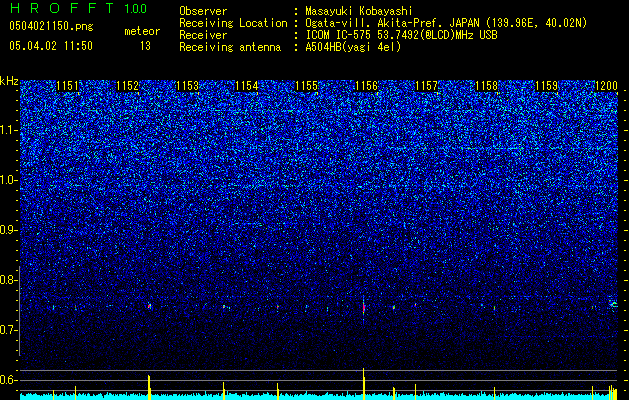Click the kHz axis unit label
Viewport: 629px width, 400px height.
(9, 81)
